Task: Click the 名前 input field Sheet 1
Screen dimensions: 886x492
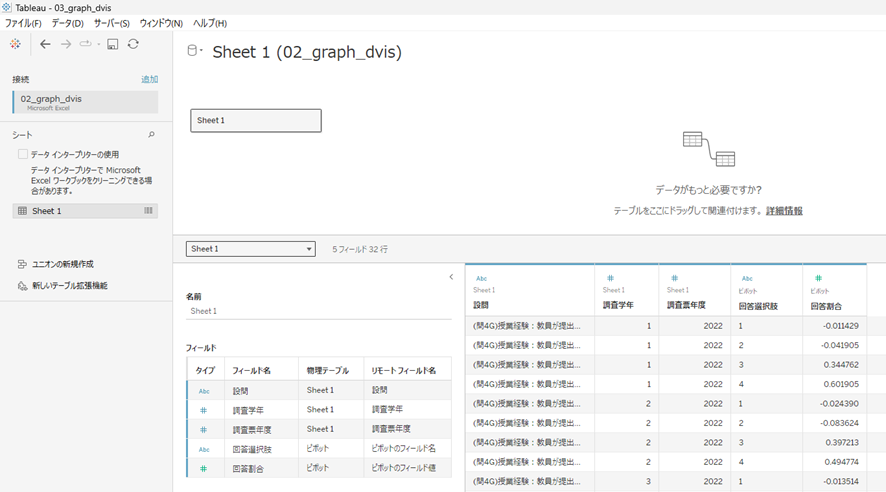Action: click(319, 311)
